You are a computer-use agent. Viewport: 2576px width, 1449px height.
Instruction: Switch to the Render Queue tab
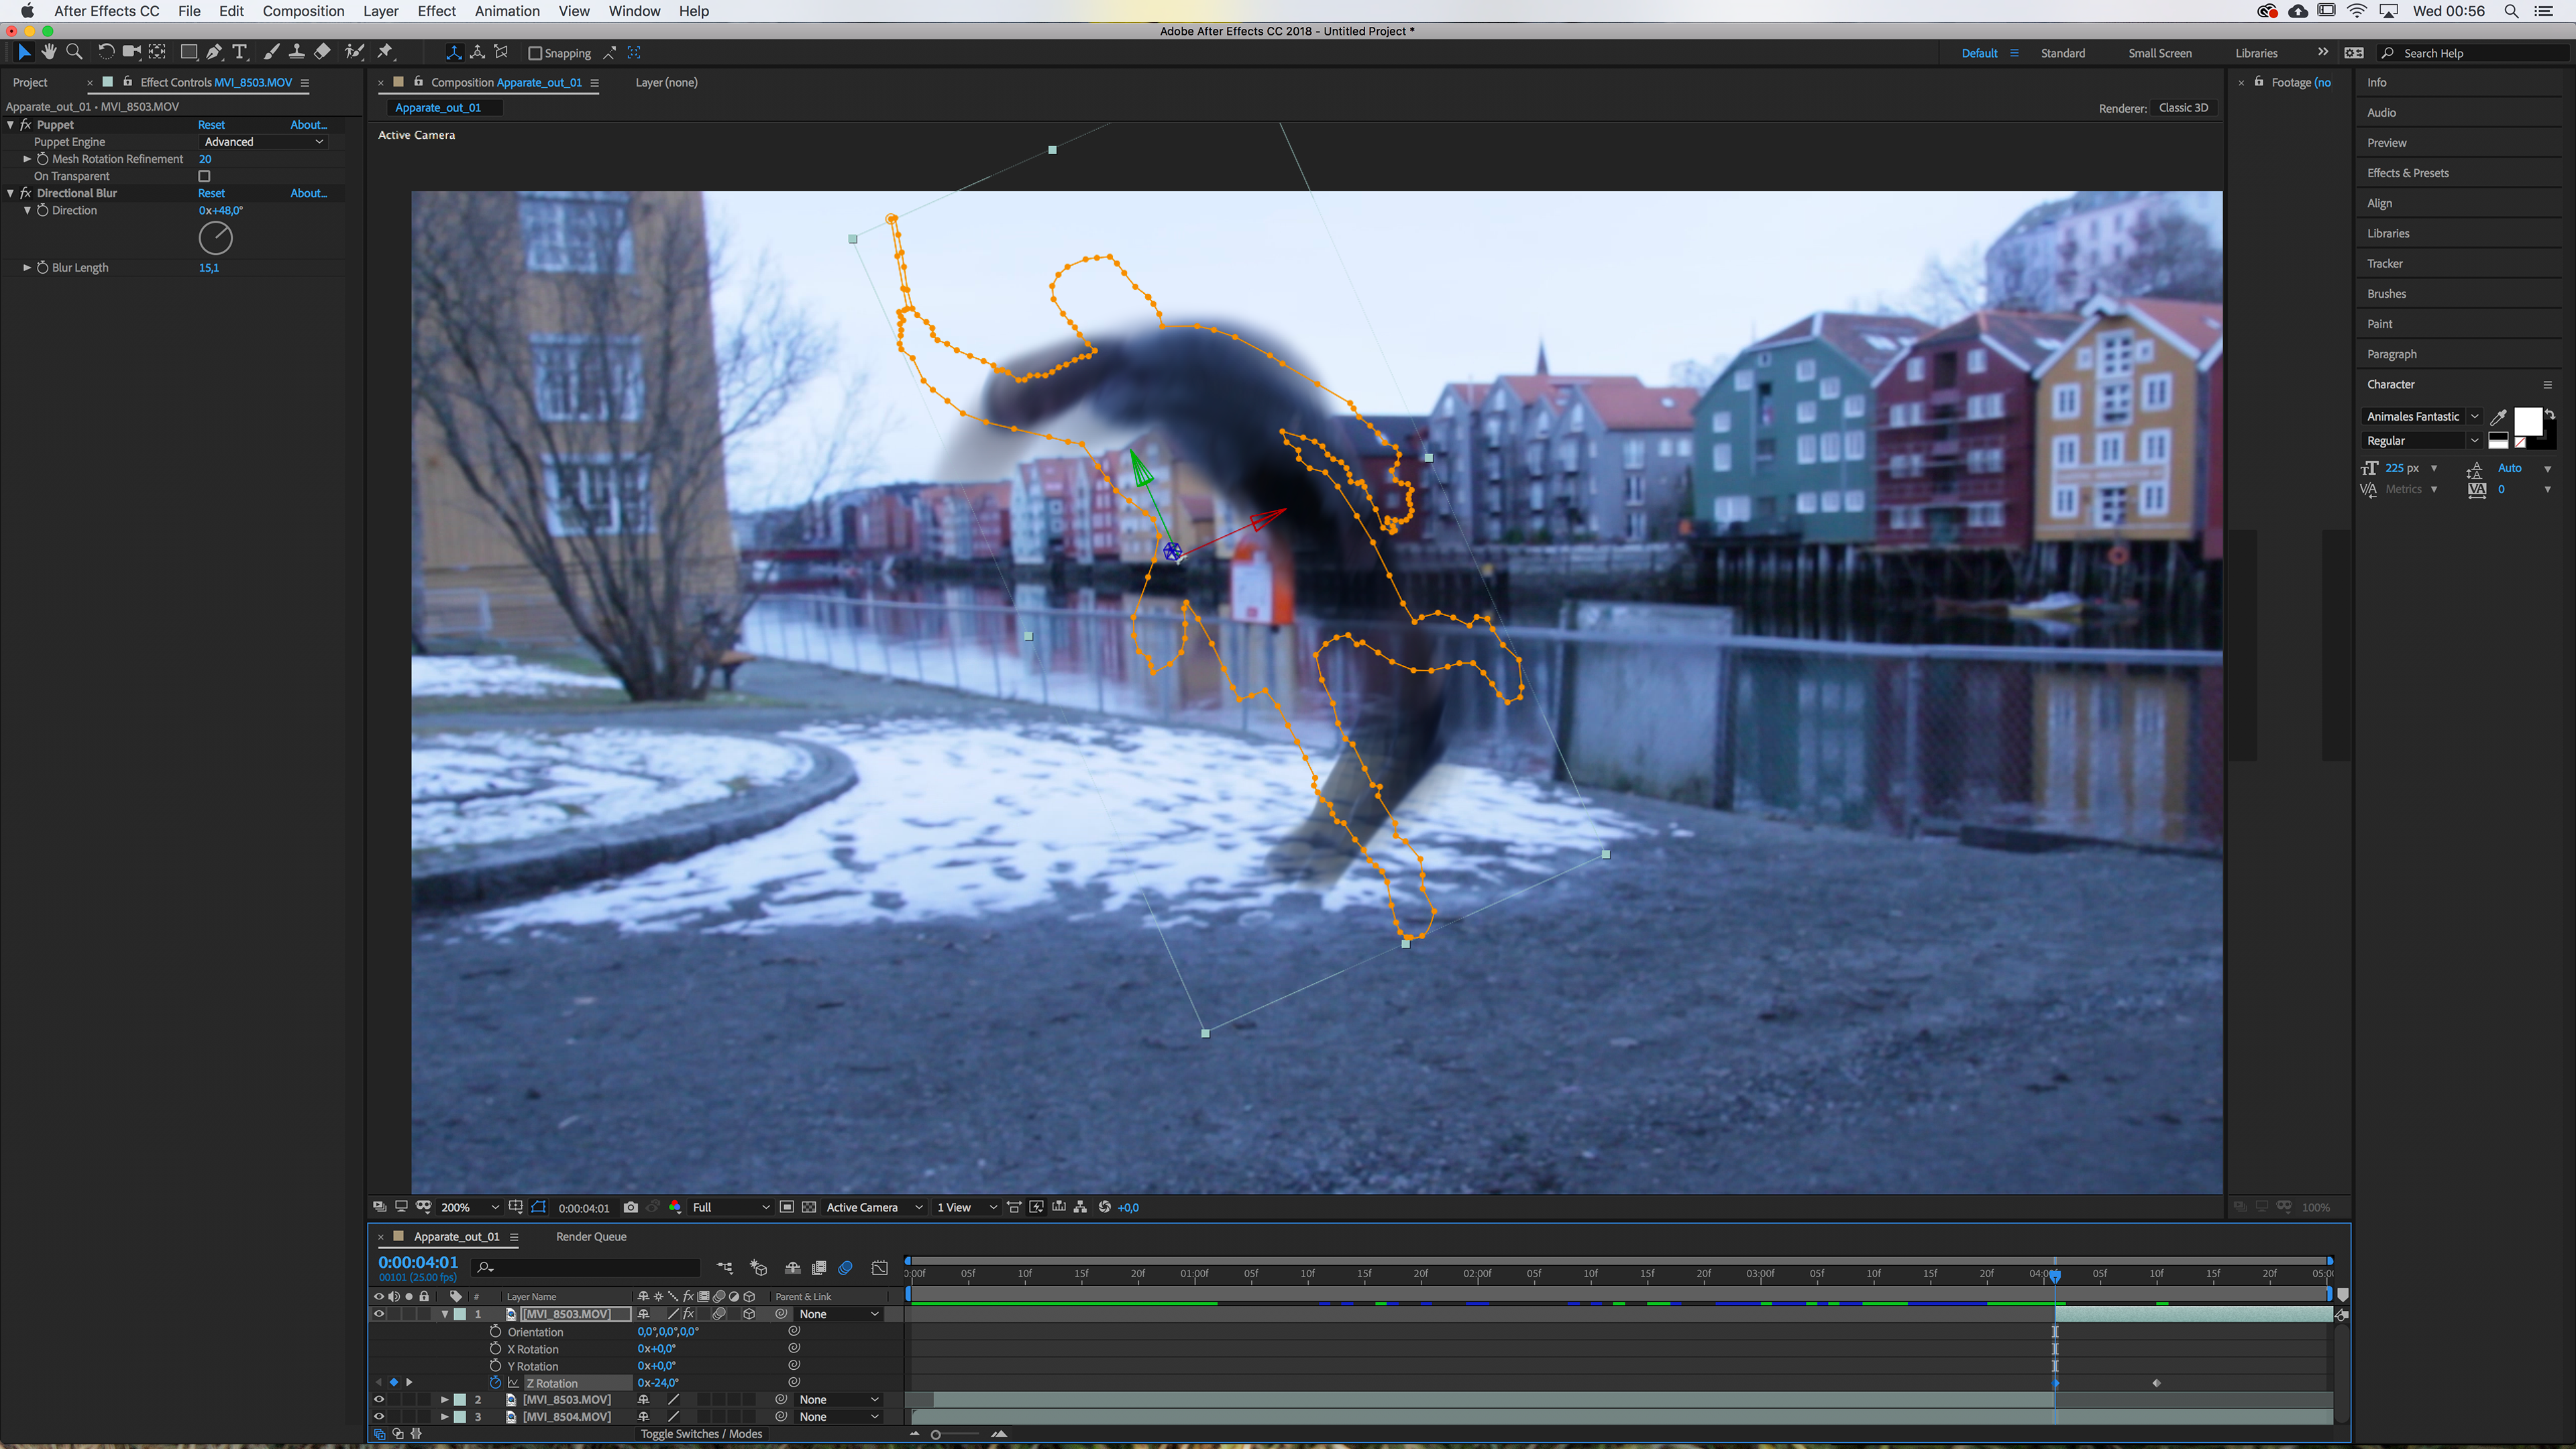[x=591, y=1237]
